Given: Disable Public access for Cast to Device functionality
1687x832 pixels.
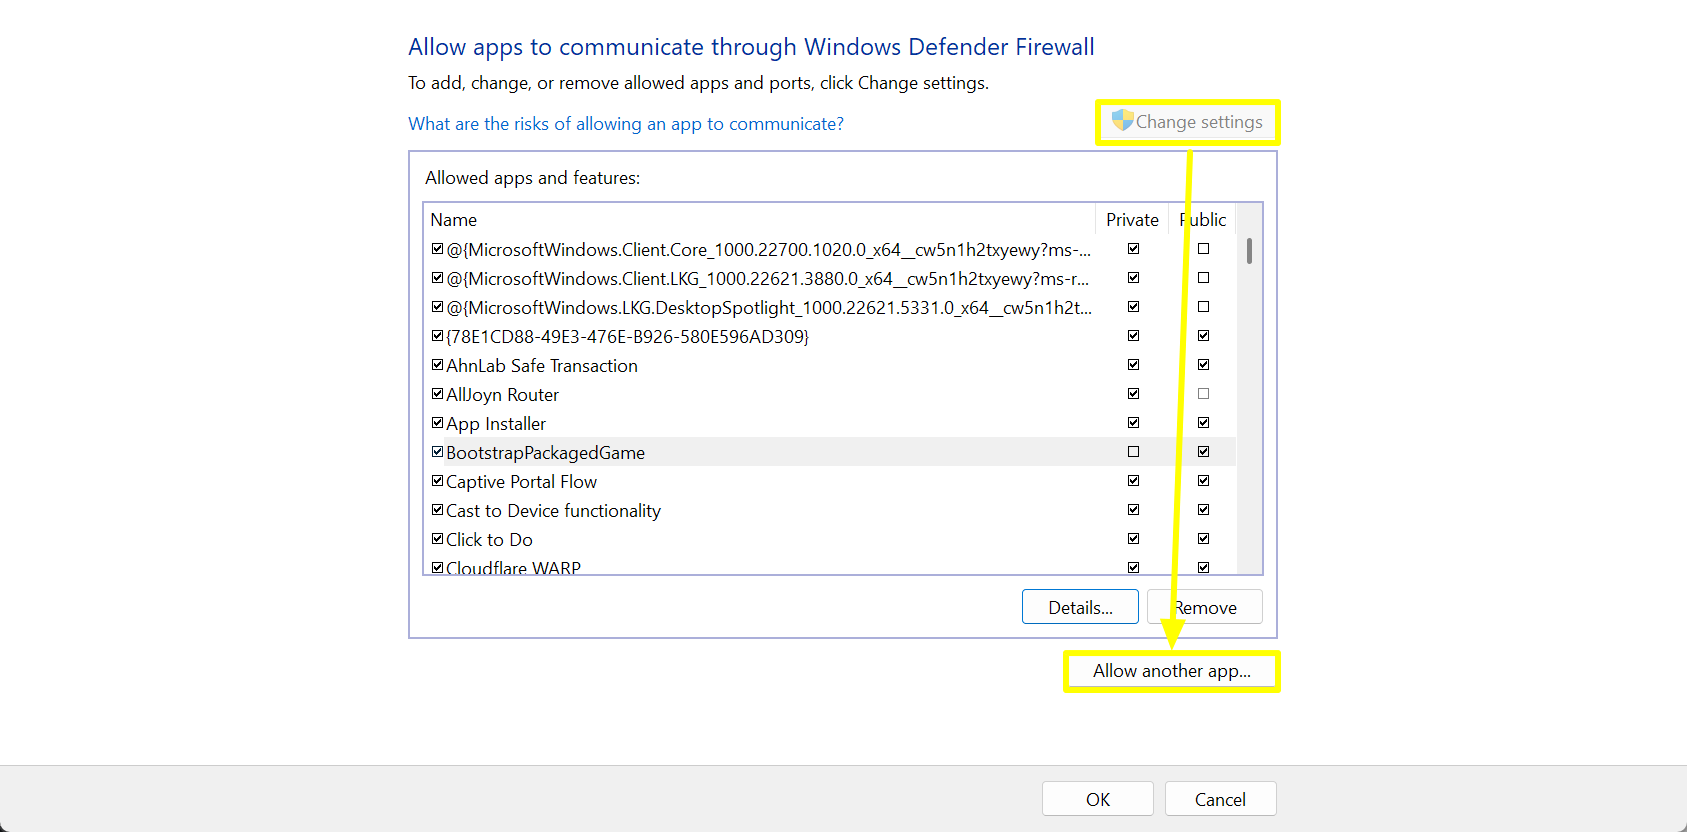Looking at the screenshot, I should [1203, 510].
